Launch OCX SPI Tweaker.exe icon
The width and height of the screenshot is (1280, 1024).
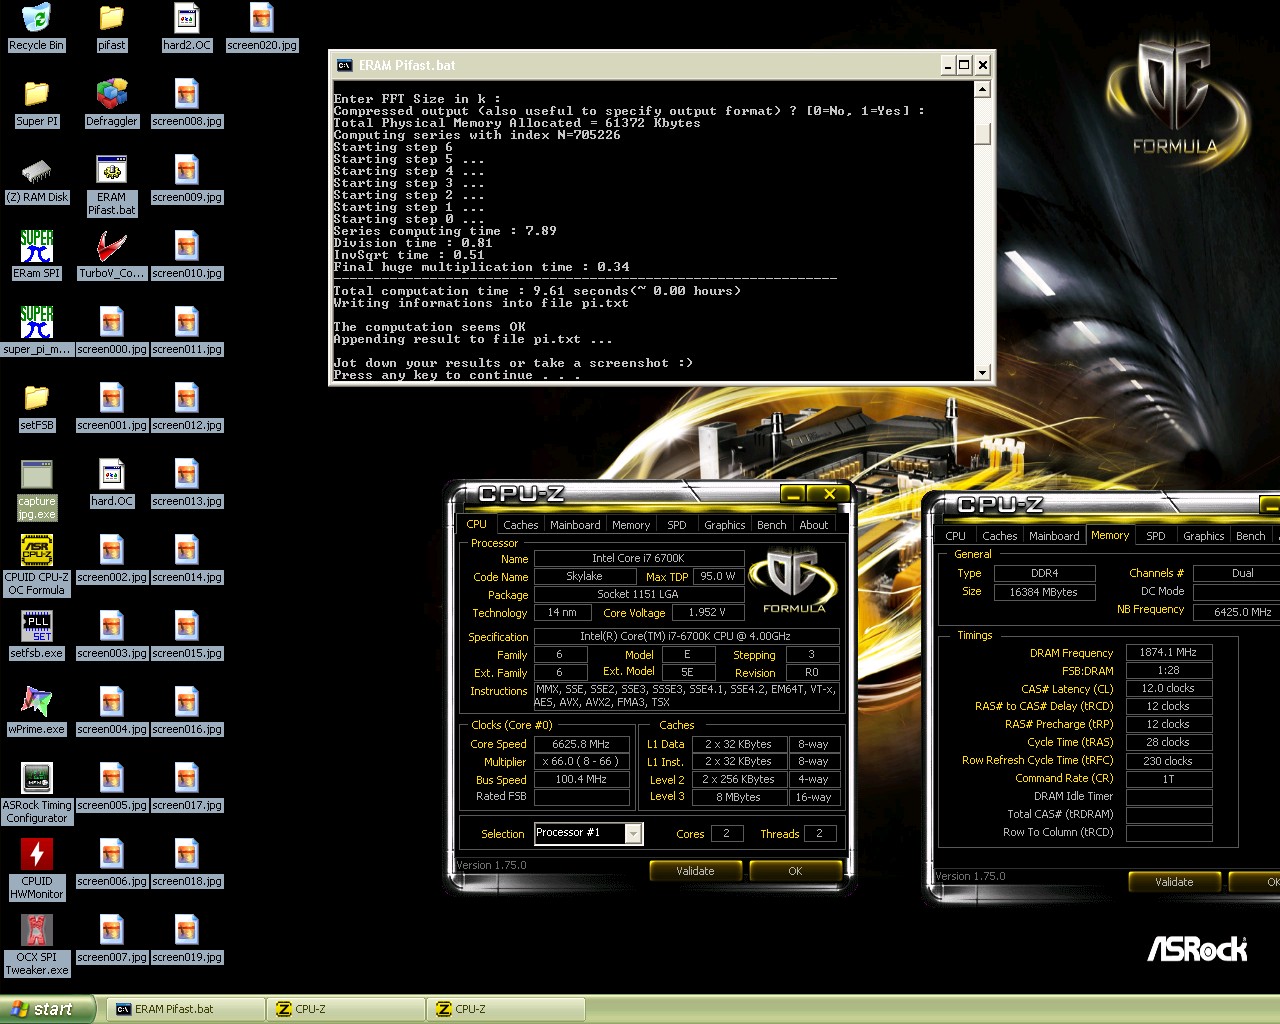(37, 945)
